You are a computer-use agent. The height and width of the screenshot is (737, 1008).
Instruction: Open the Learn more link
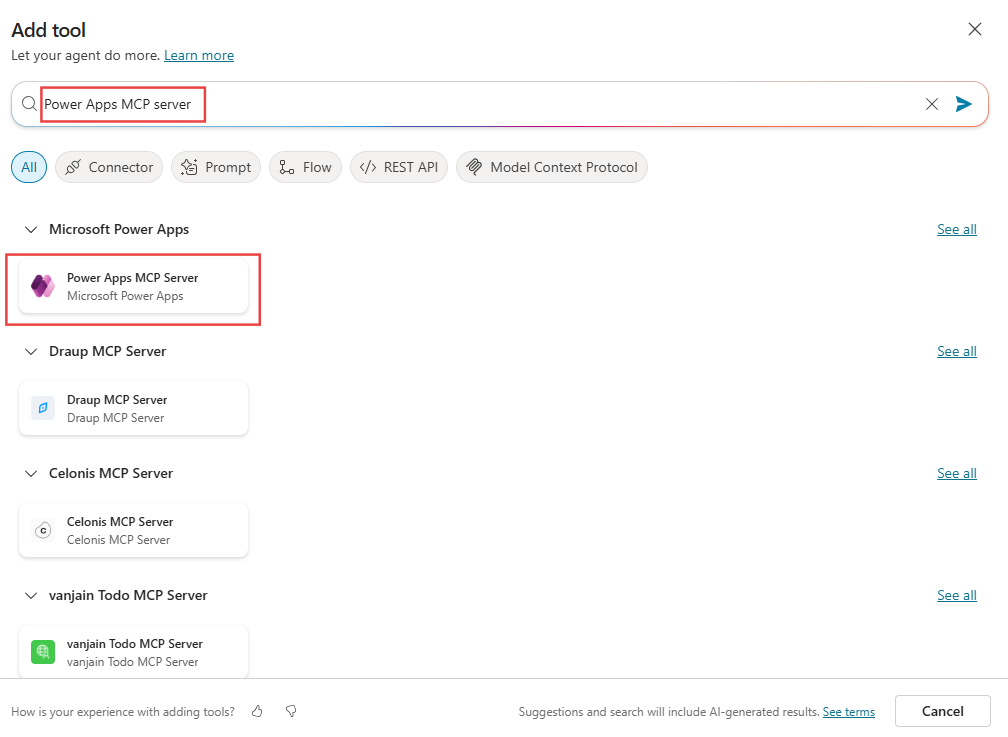[198, 55]
